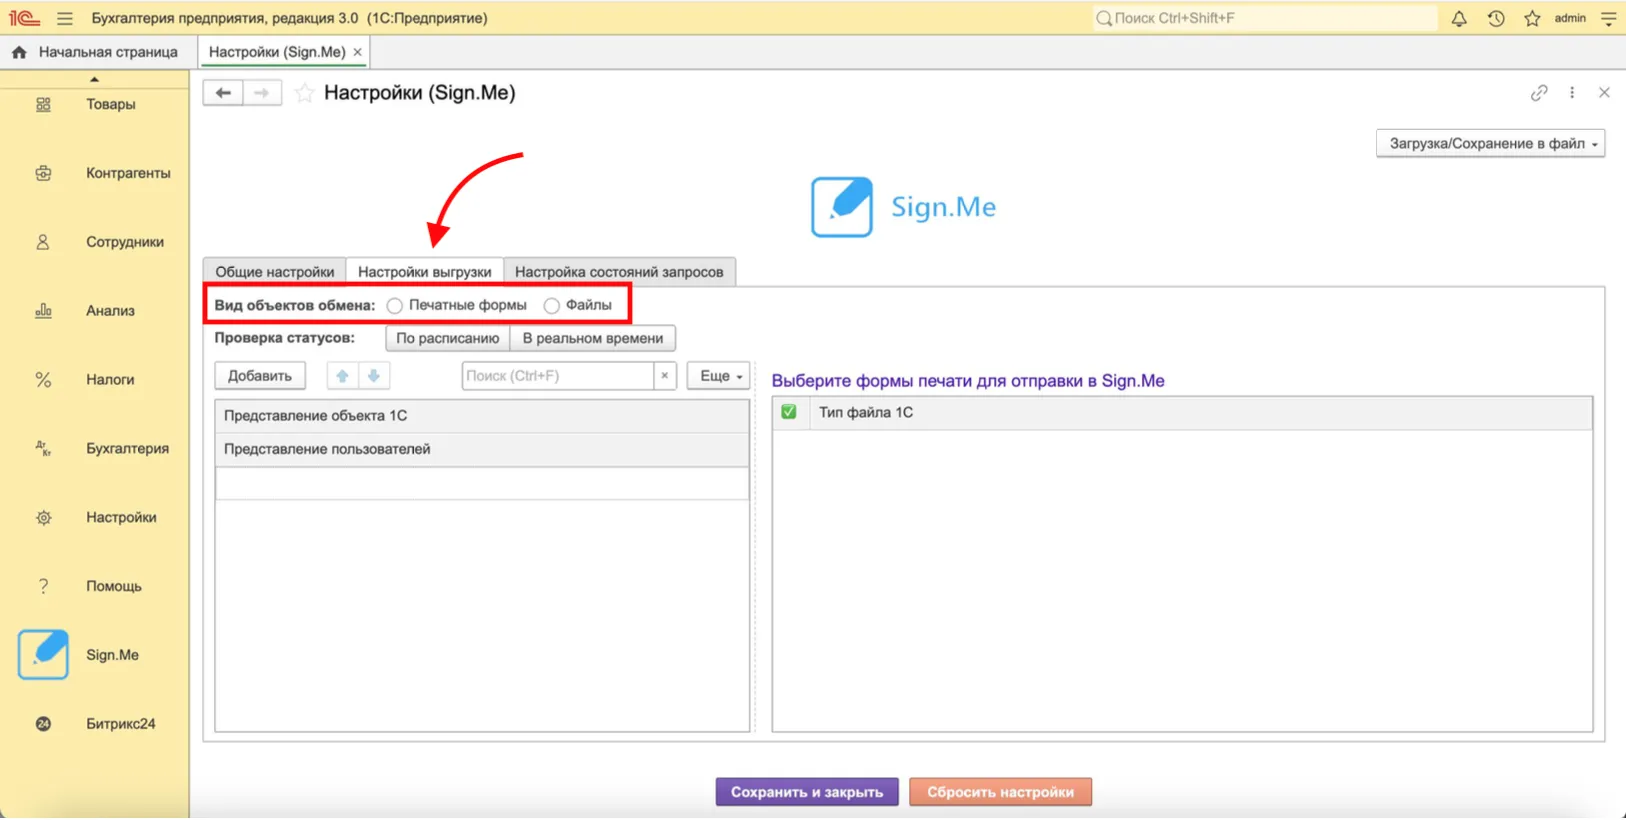Clear the search field with x
1626x820 pixels.
[665, 376]
